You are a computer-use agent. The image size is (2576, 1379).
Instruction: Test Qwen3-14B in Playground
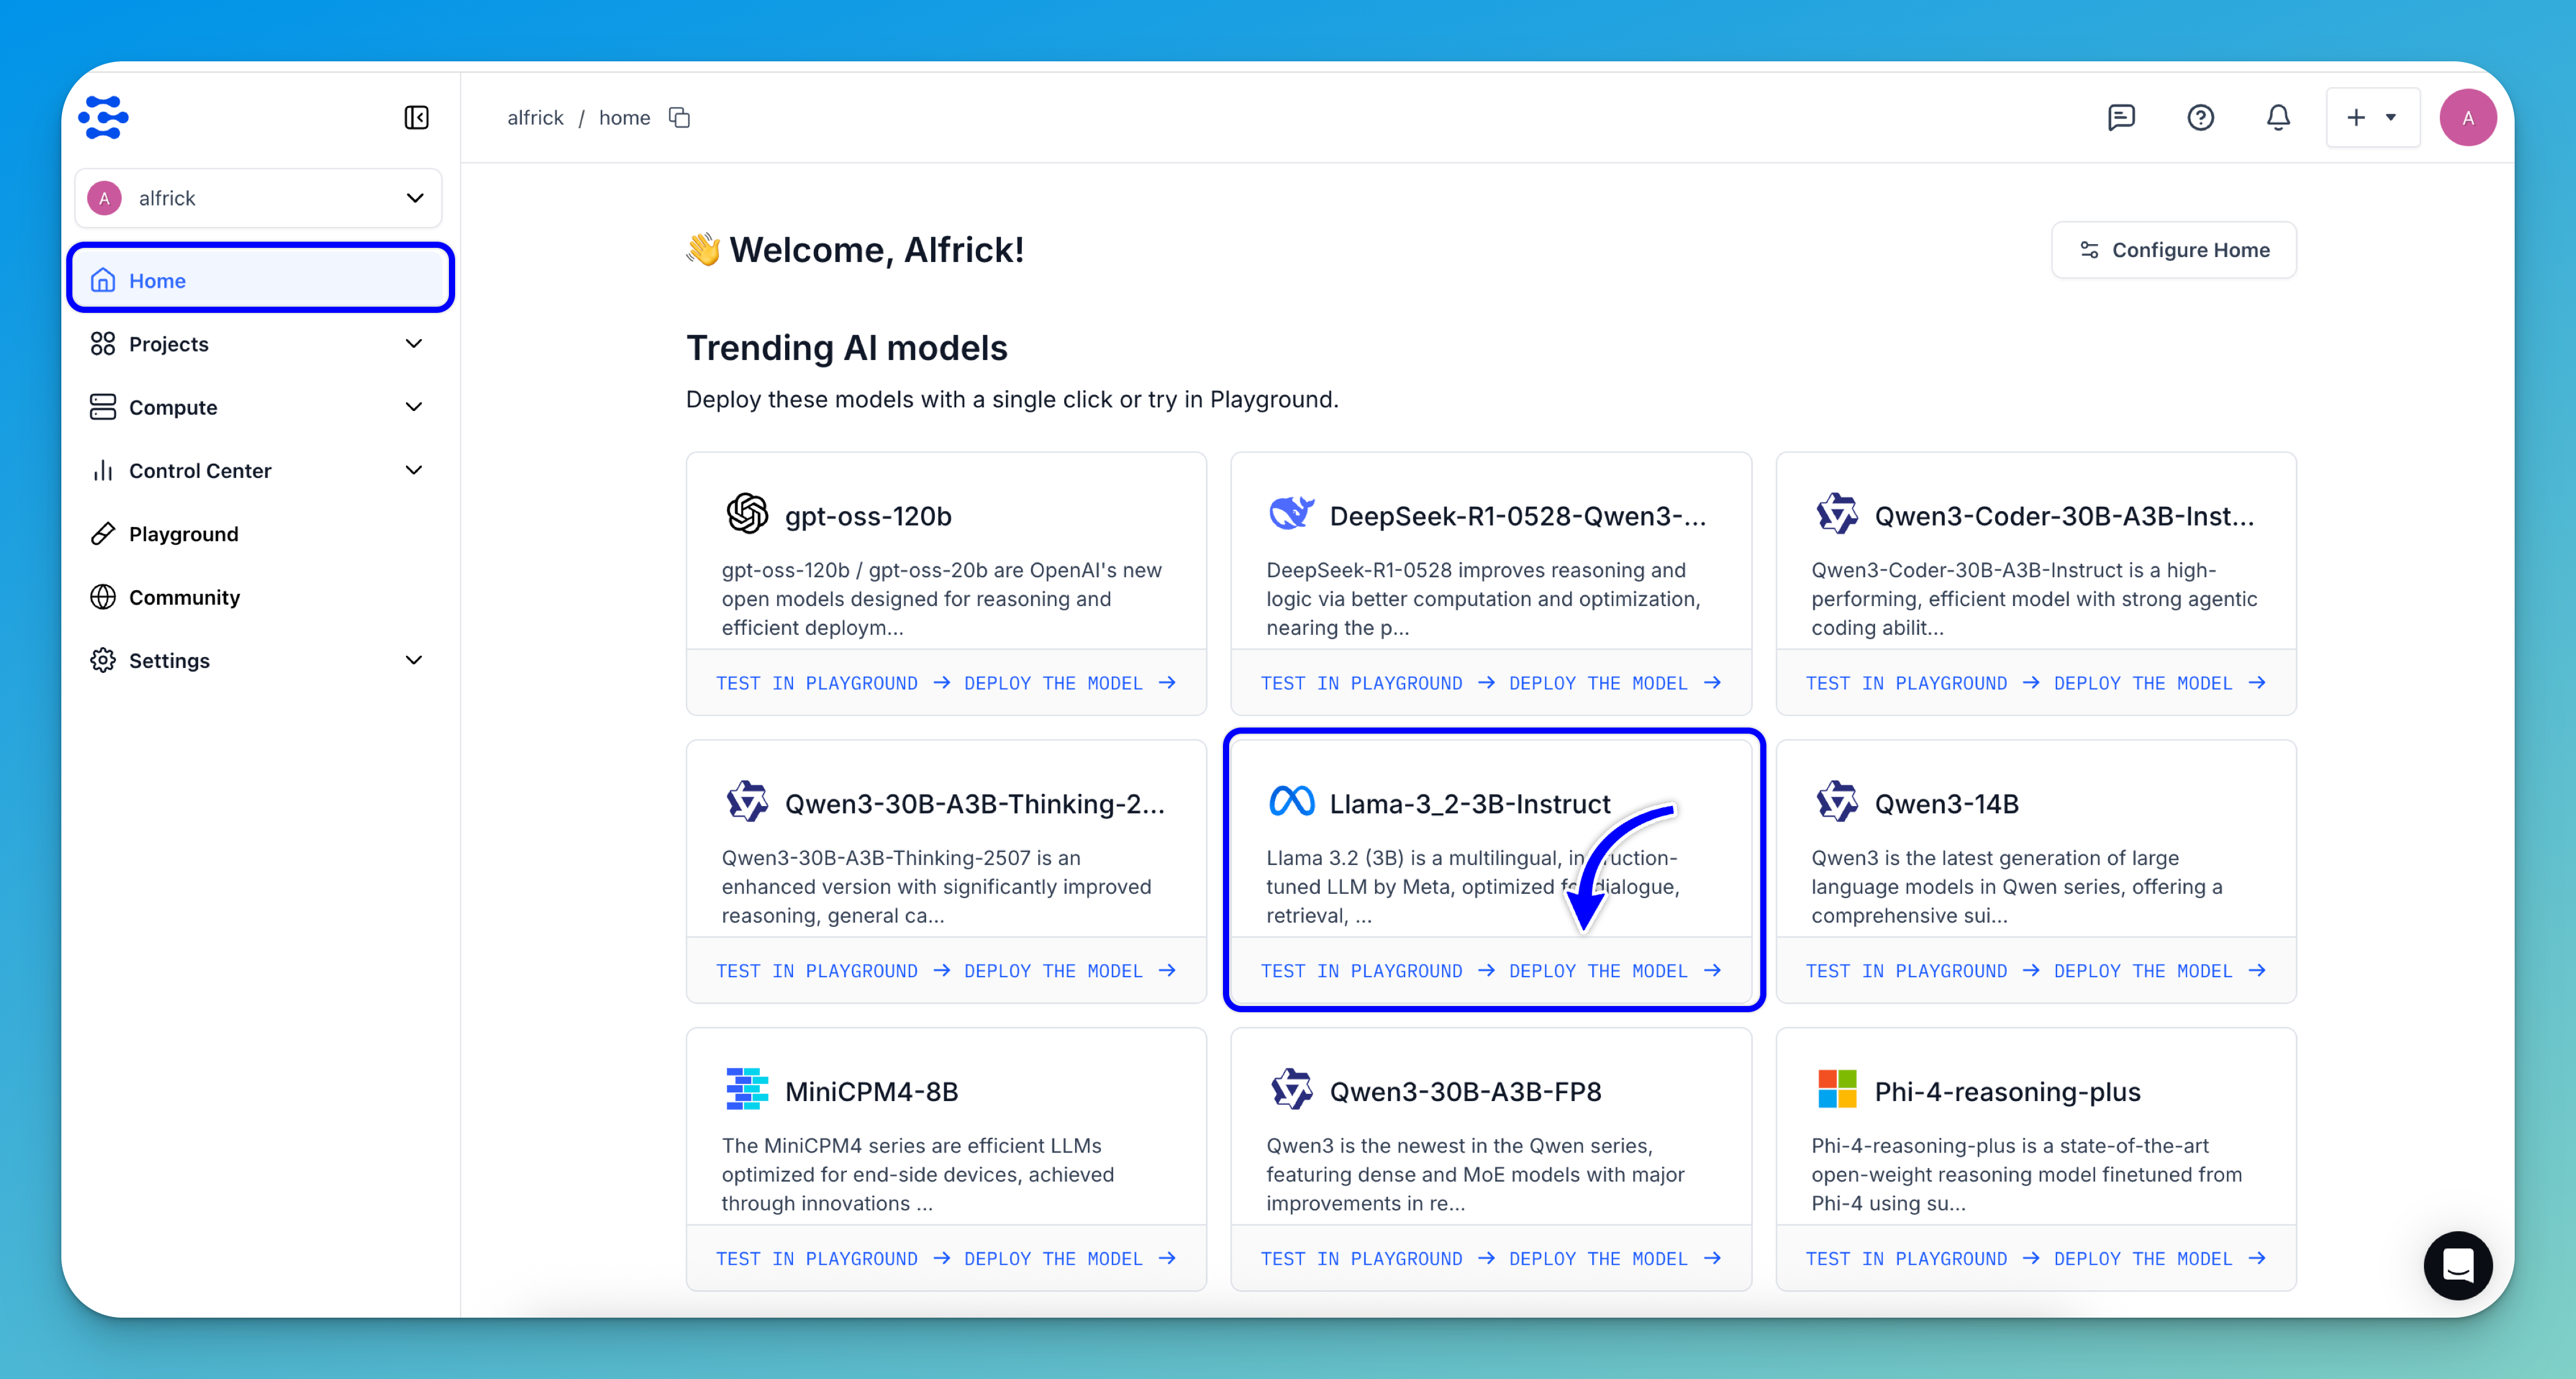point(1922,971)
